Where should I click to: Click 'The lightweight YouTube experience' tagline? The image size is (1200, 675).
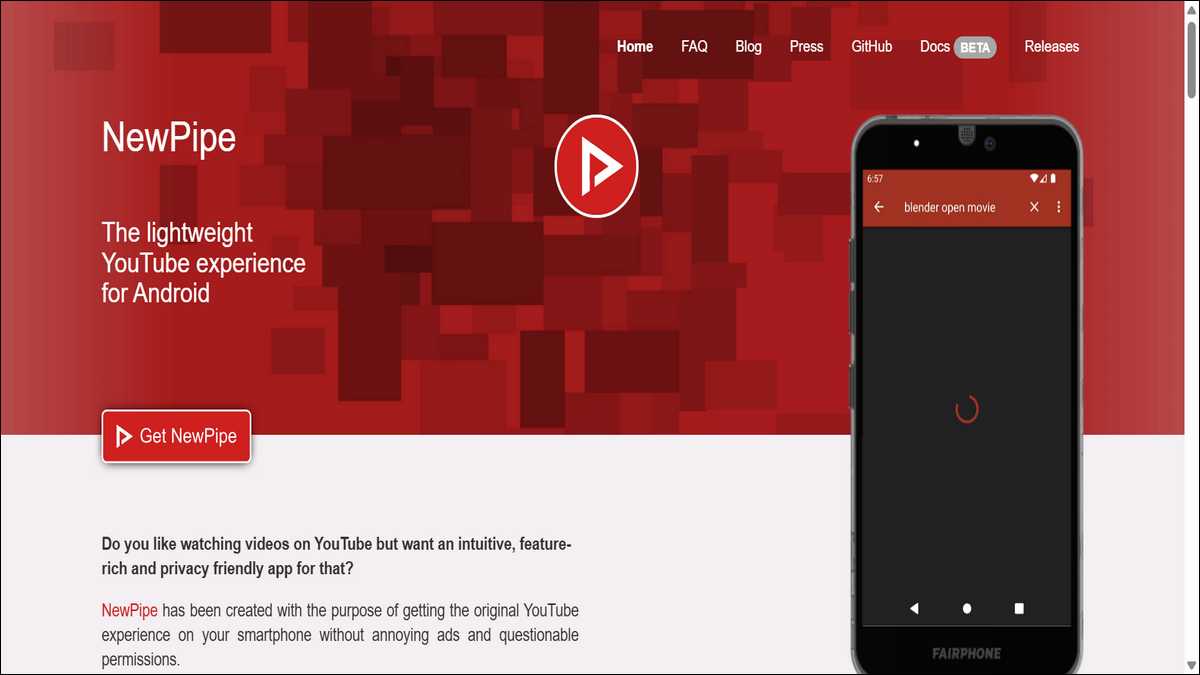click(x=204, y=263)
